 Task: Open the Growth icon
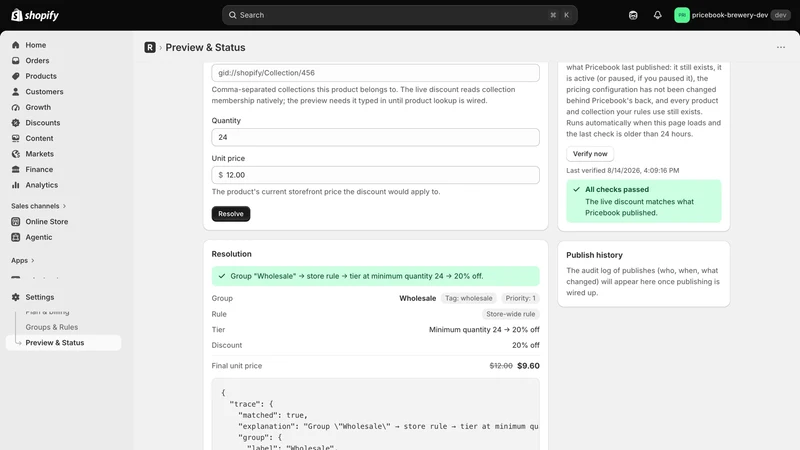tap(16, 107)
